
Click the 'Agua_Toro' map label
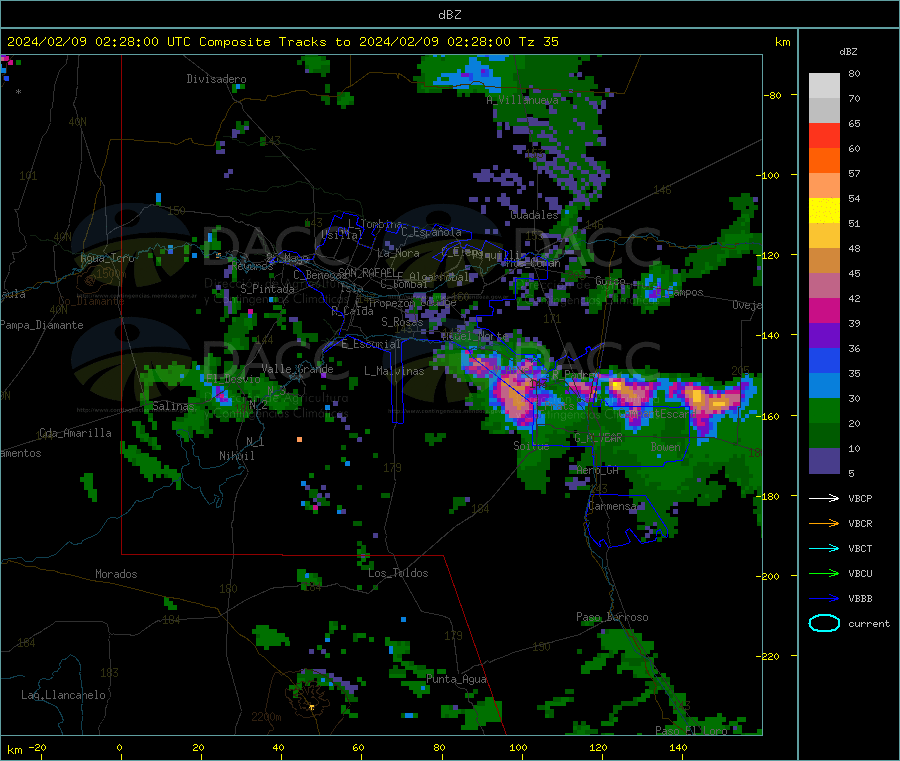point(107,258)
